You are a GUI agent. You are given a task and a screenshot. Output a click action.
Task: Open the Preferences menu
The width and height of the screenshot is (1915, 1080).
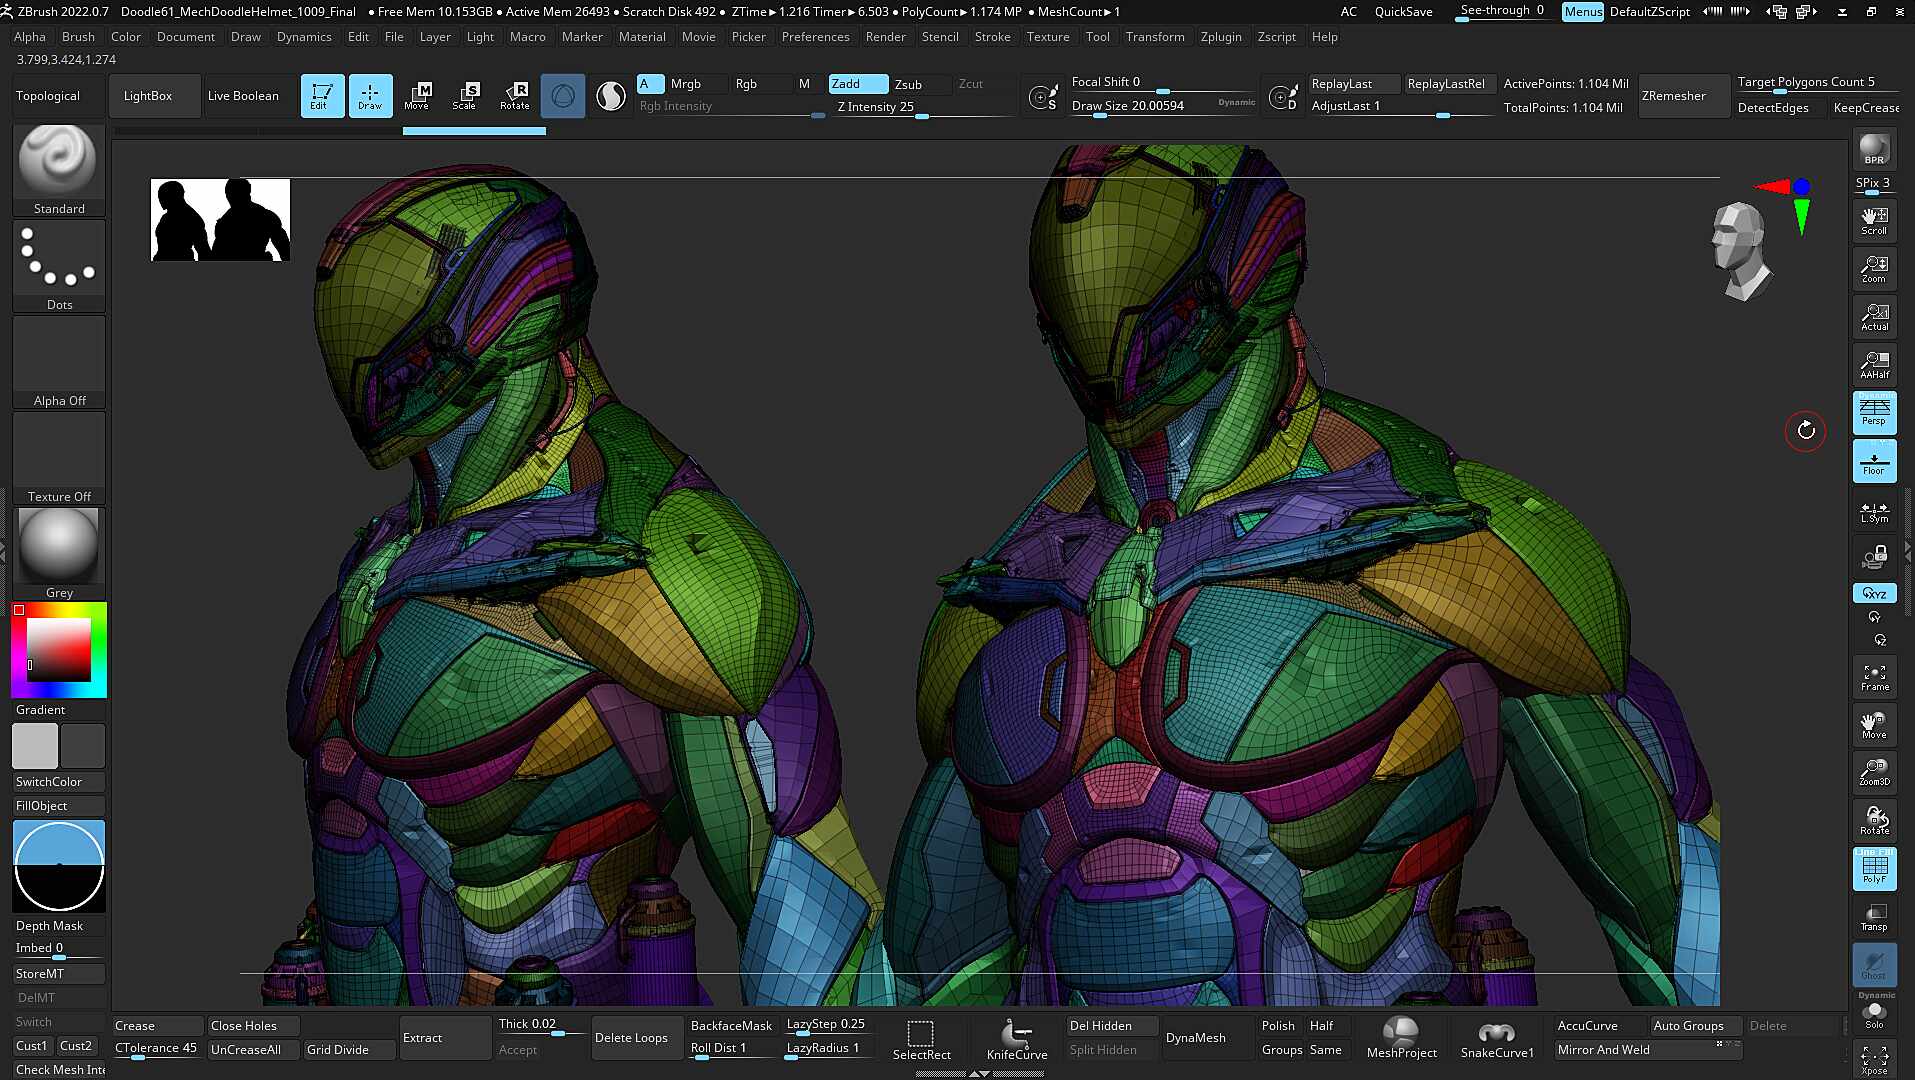(x=815, y=37)
